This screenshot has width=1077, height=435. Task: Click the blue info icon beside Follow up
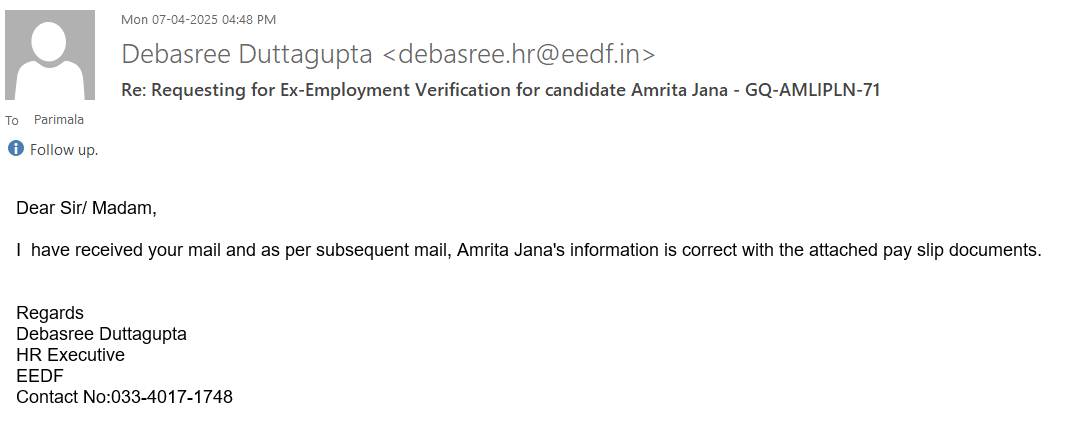click(x=15, y=149)
